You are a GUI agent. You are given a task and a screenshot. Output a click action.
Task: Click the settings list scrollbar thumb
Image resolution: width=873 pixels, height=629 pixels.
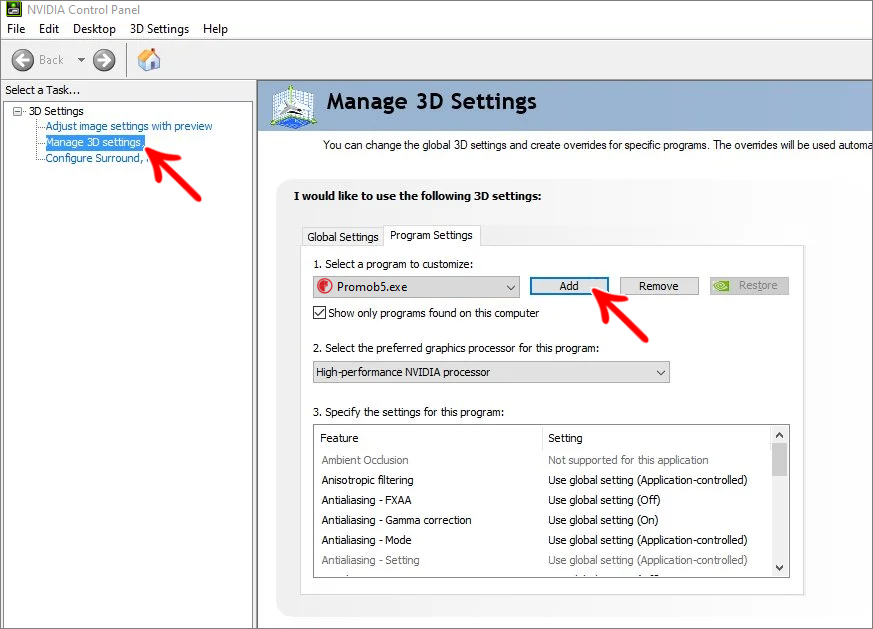779,460
